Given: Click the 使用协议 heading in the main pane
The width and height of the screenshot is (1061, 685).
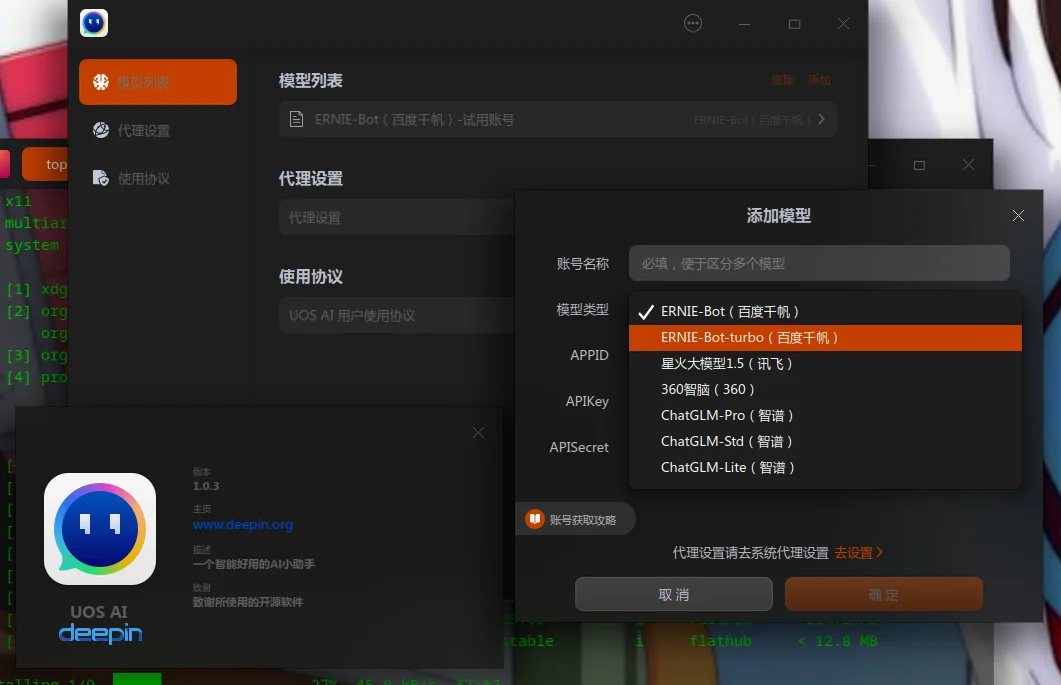Looking at the screenshot, I should 311,277.
